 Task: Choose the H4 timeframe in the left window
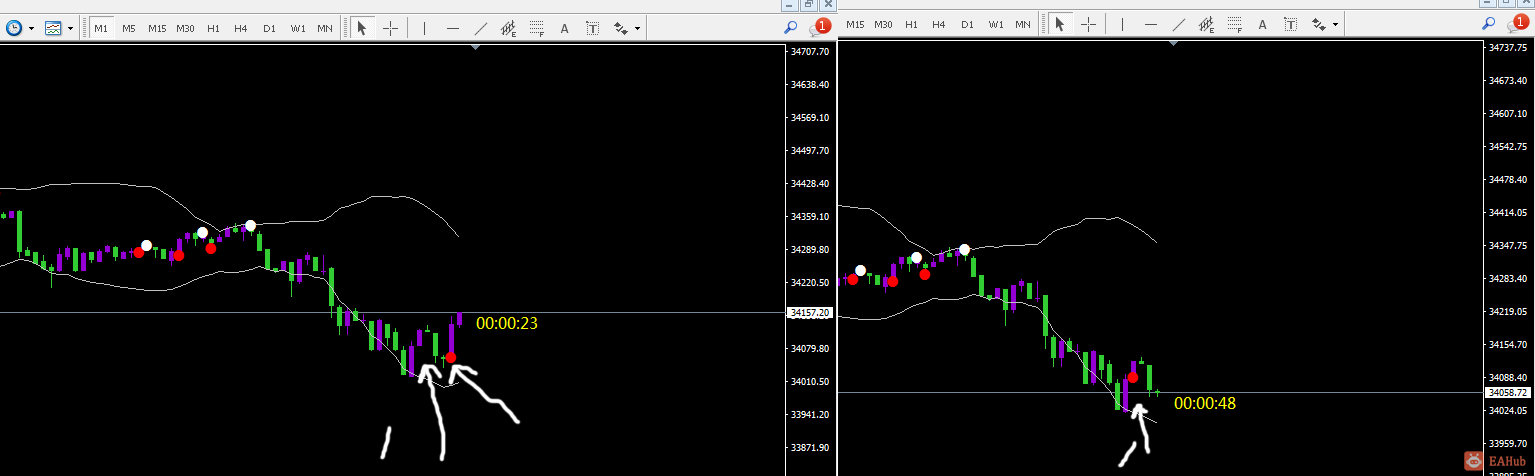pyautogui.click(x=241, y=28)
